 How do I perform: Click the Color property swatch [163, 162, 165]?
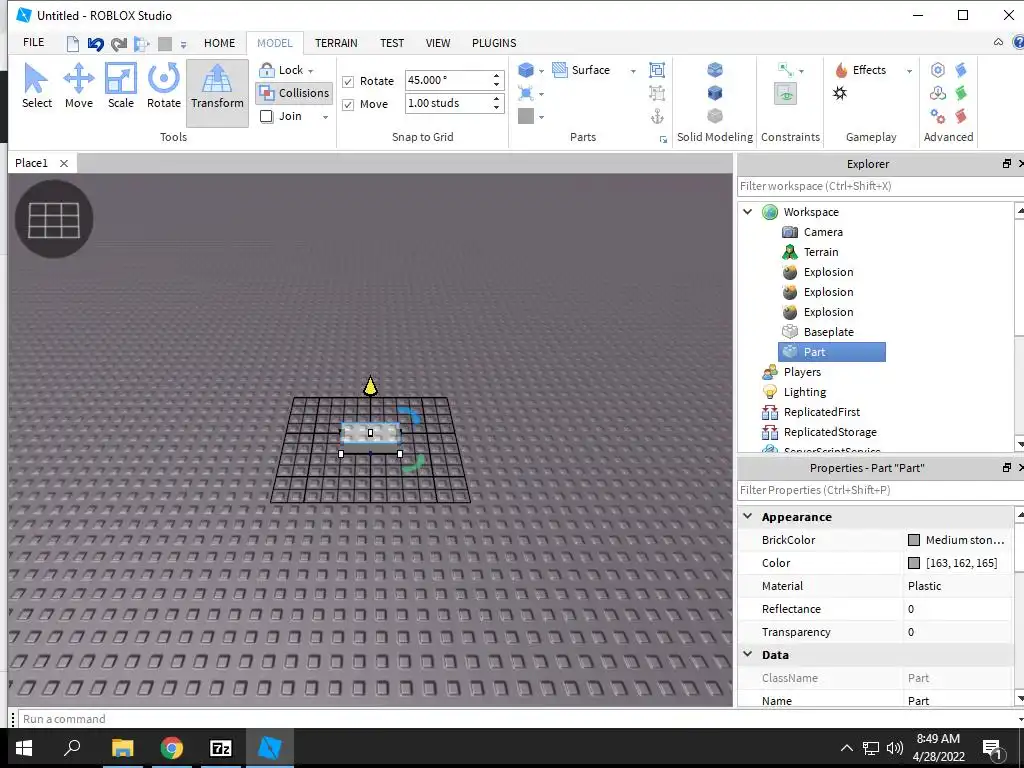(x=914, y=563)
